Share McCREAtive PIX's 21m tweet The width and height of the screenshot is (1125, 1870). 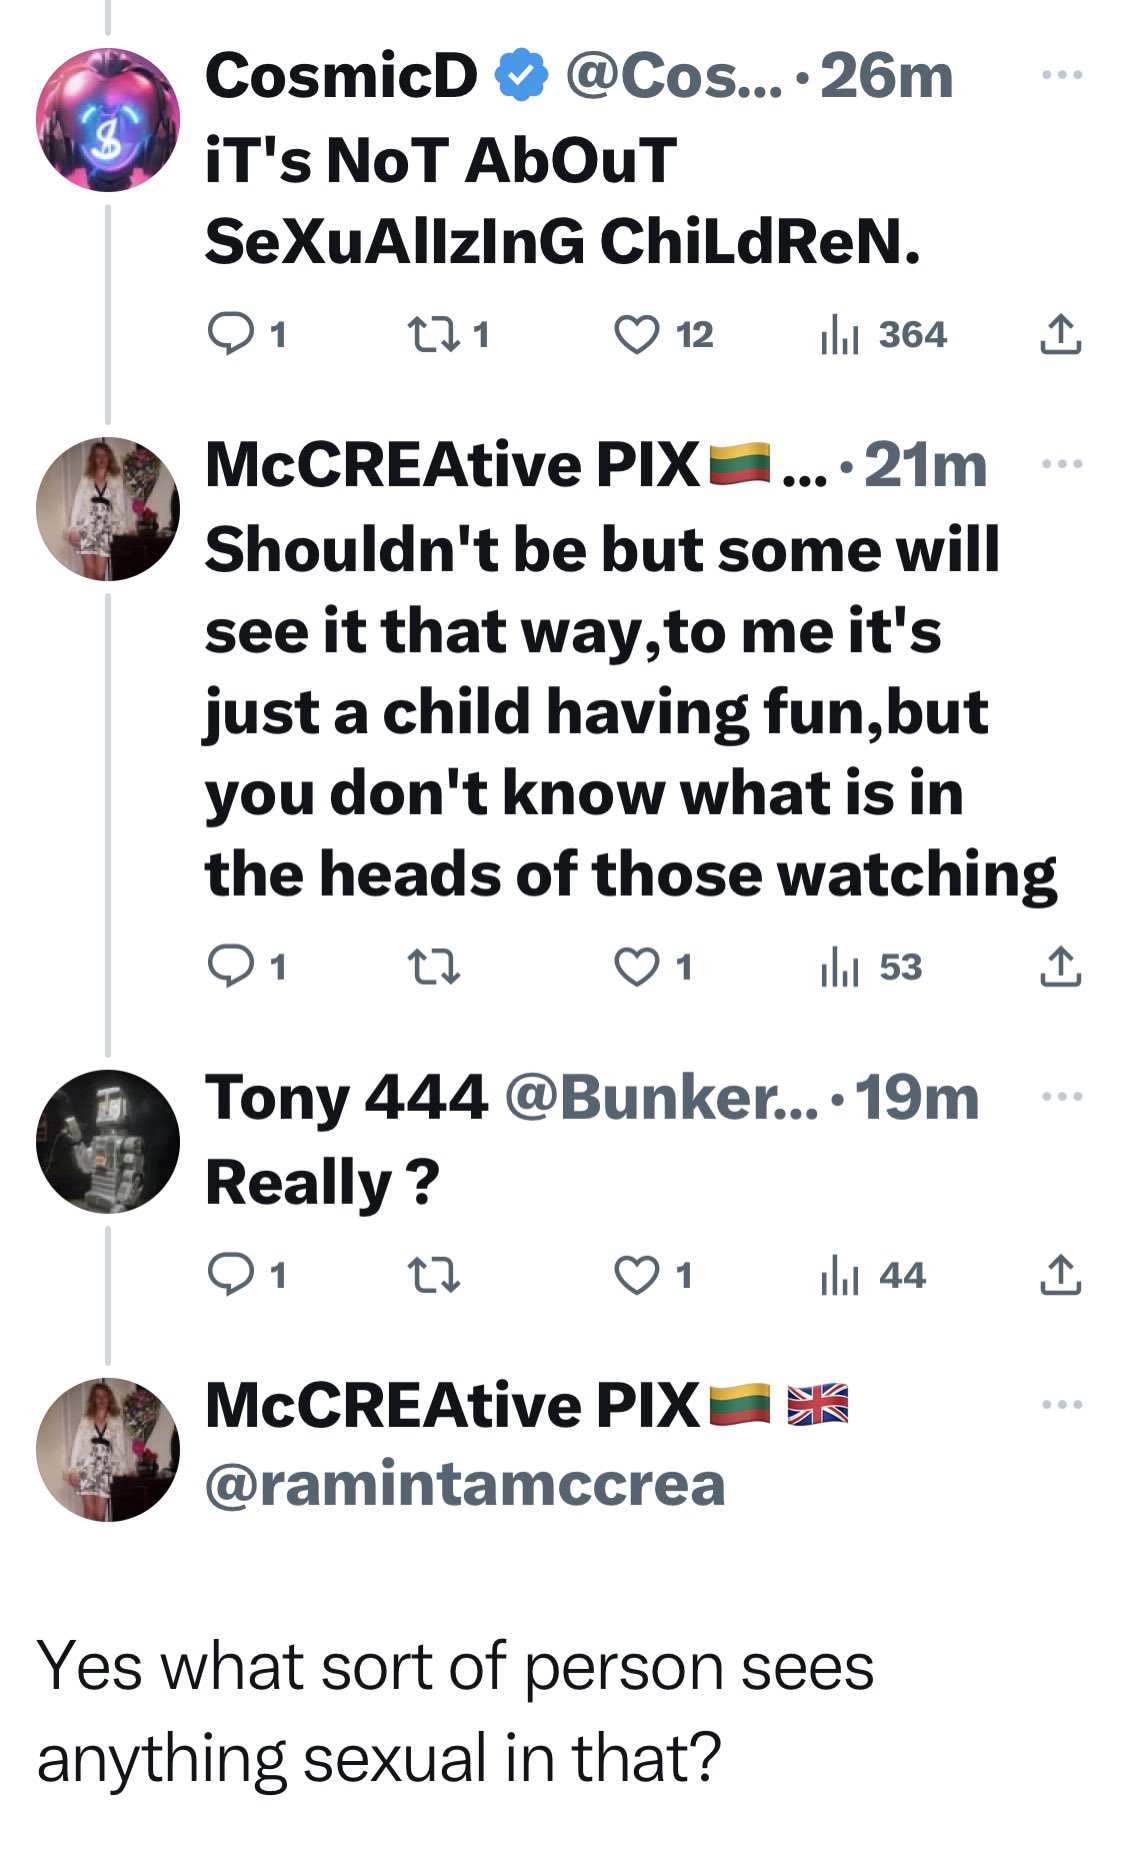[1060, 967]
